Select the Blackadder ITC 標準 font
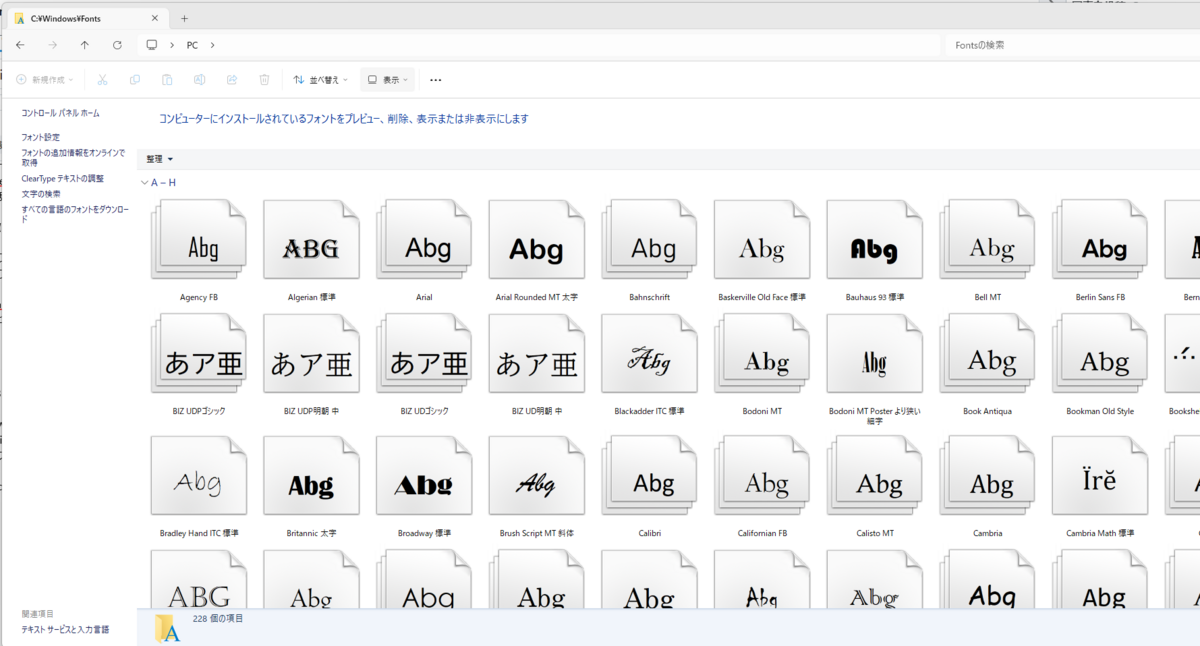 tap(650, 355)
